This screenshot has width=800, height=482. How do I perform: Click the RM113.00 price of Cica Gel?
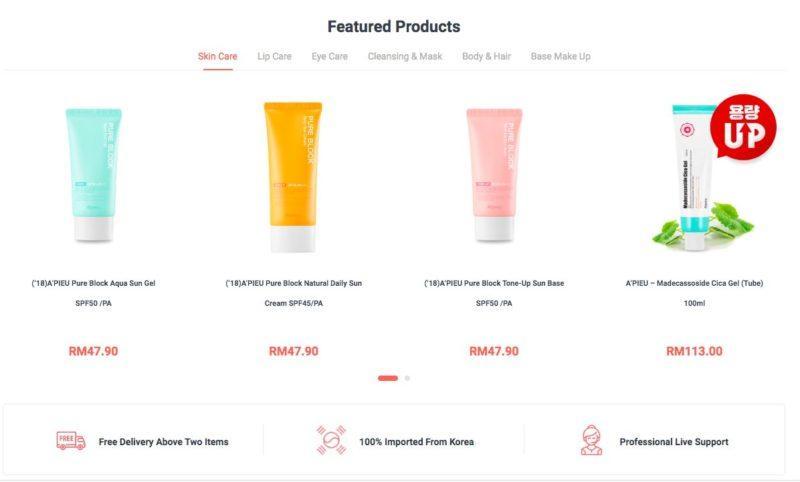click(694, 351)
